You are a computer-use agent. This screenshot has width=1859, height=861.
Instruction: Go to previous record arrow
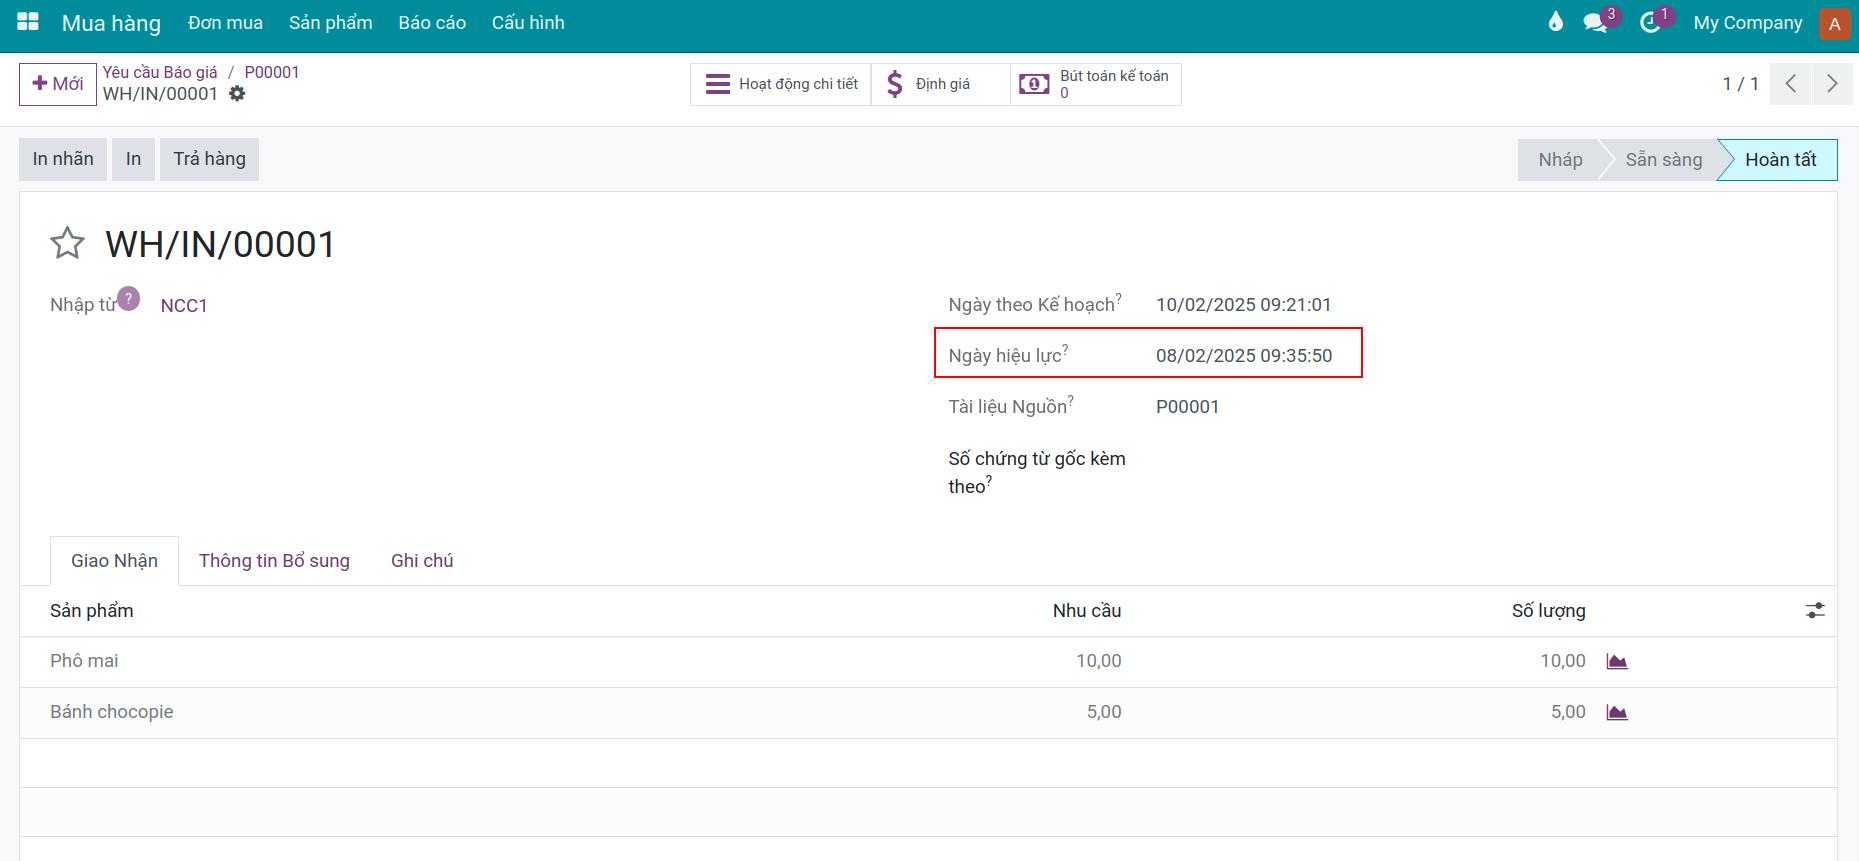[x=1791, y=84]
